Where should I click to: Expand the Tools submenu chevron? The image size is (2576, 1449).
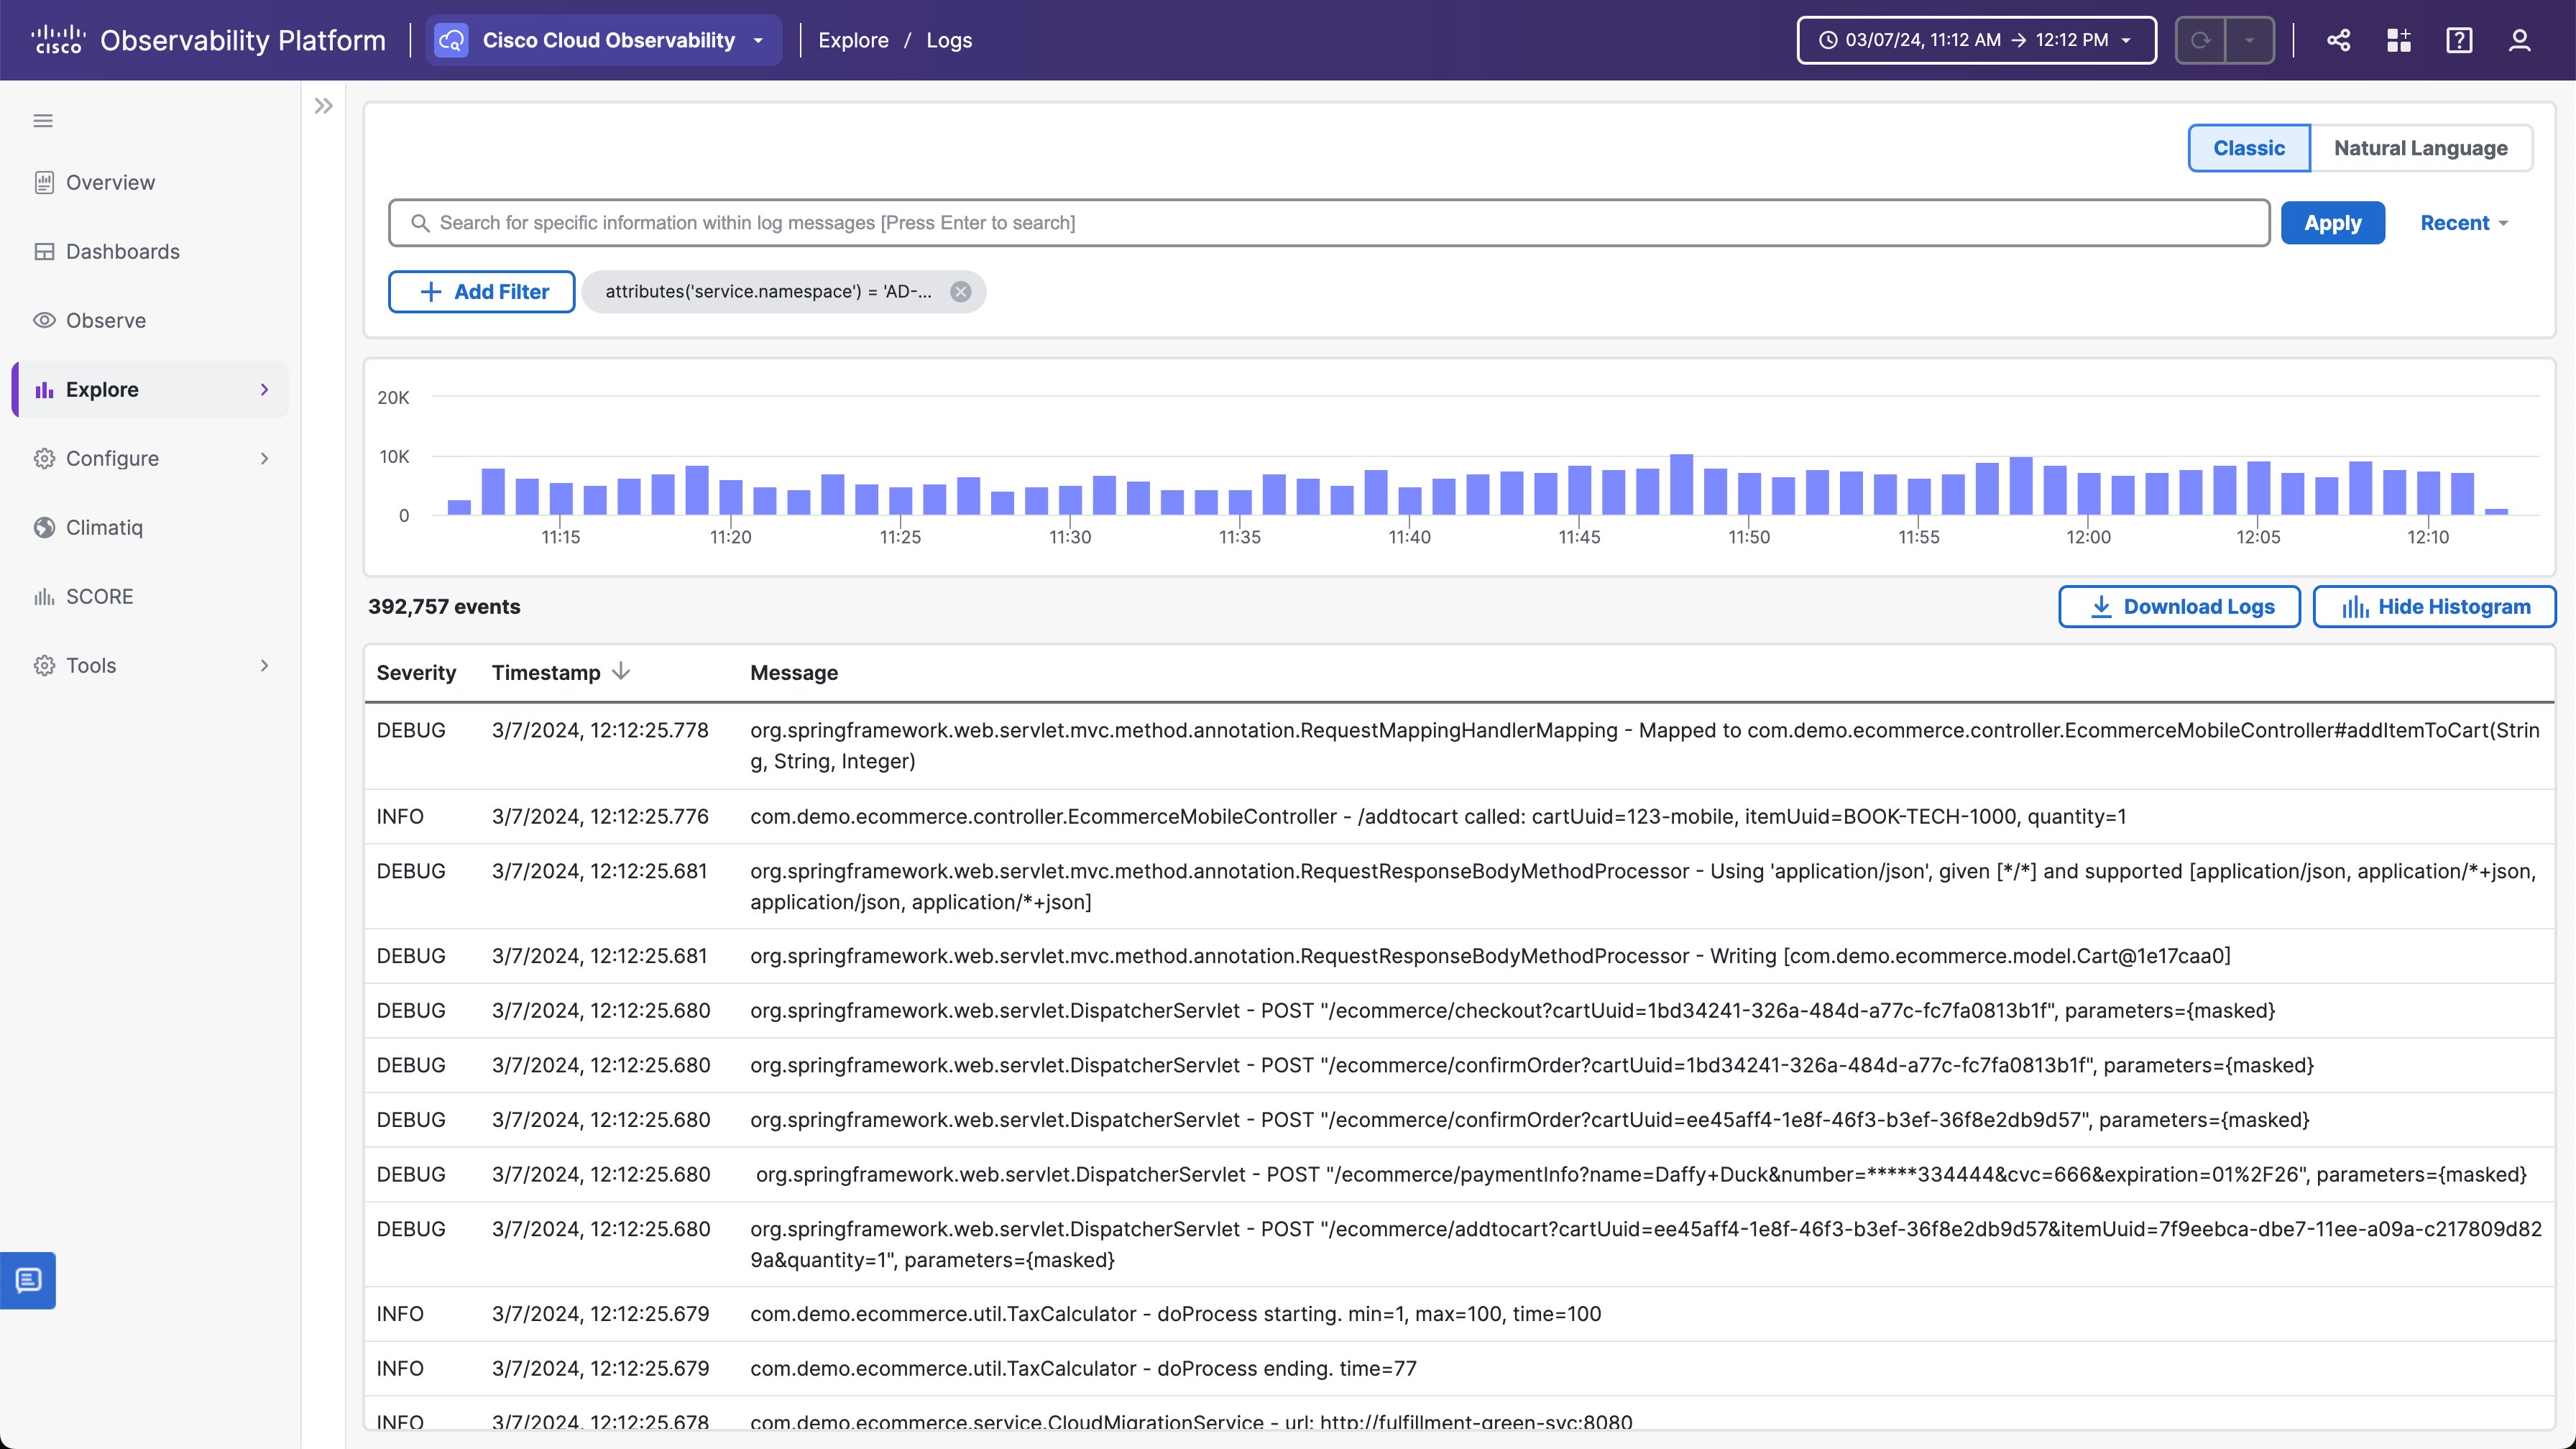264,665
